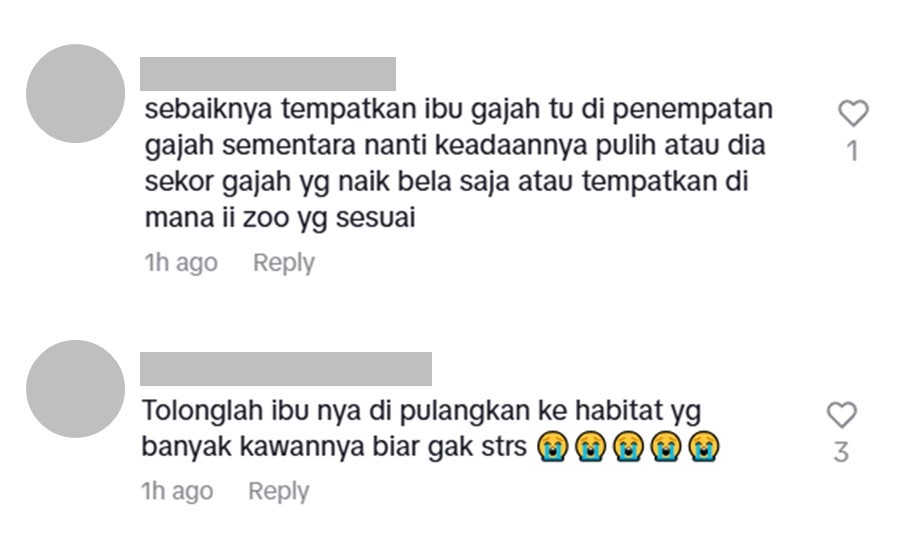Click the like count 3 under the second heart
915x552 pixels.
click(x=841, y=452)
